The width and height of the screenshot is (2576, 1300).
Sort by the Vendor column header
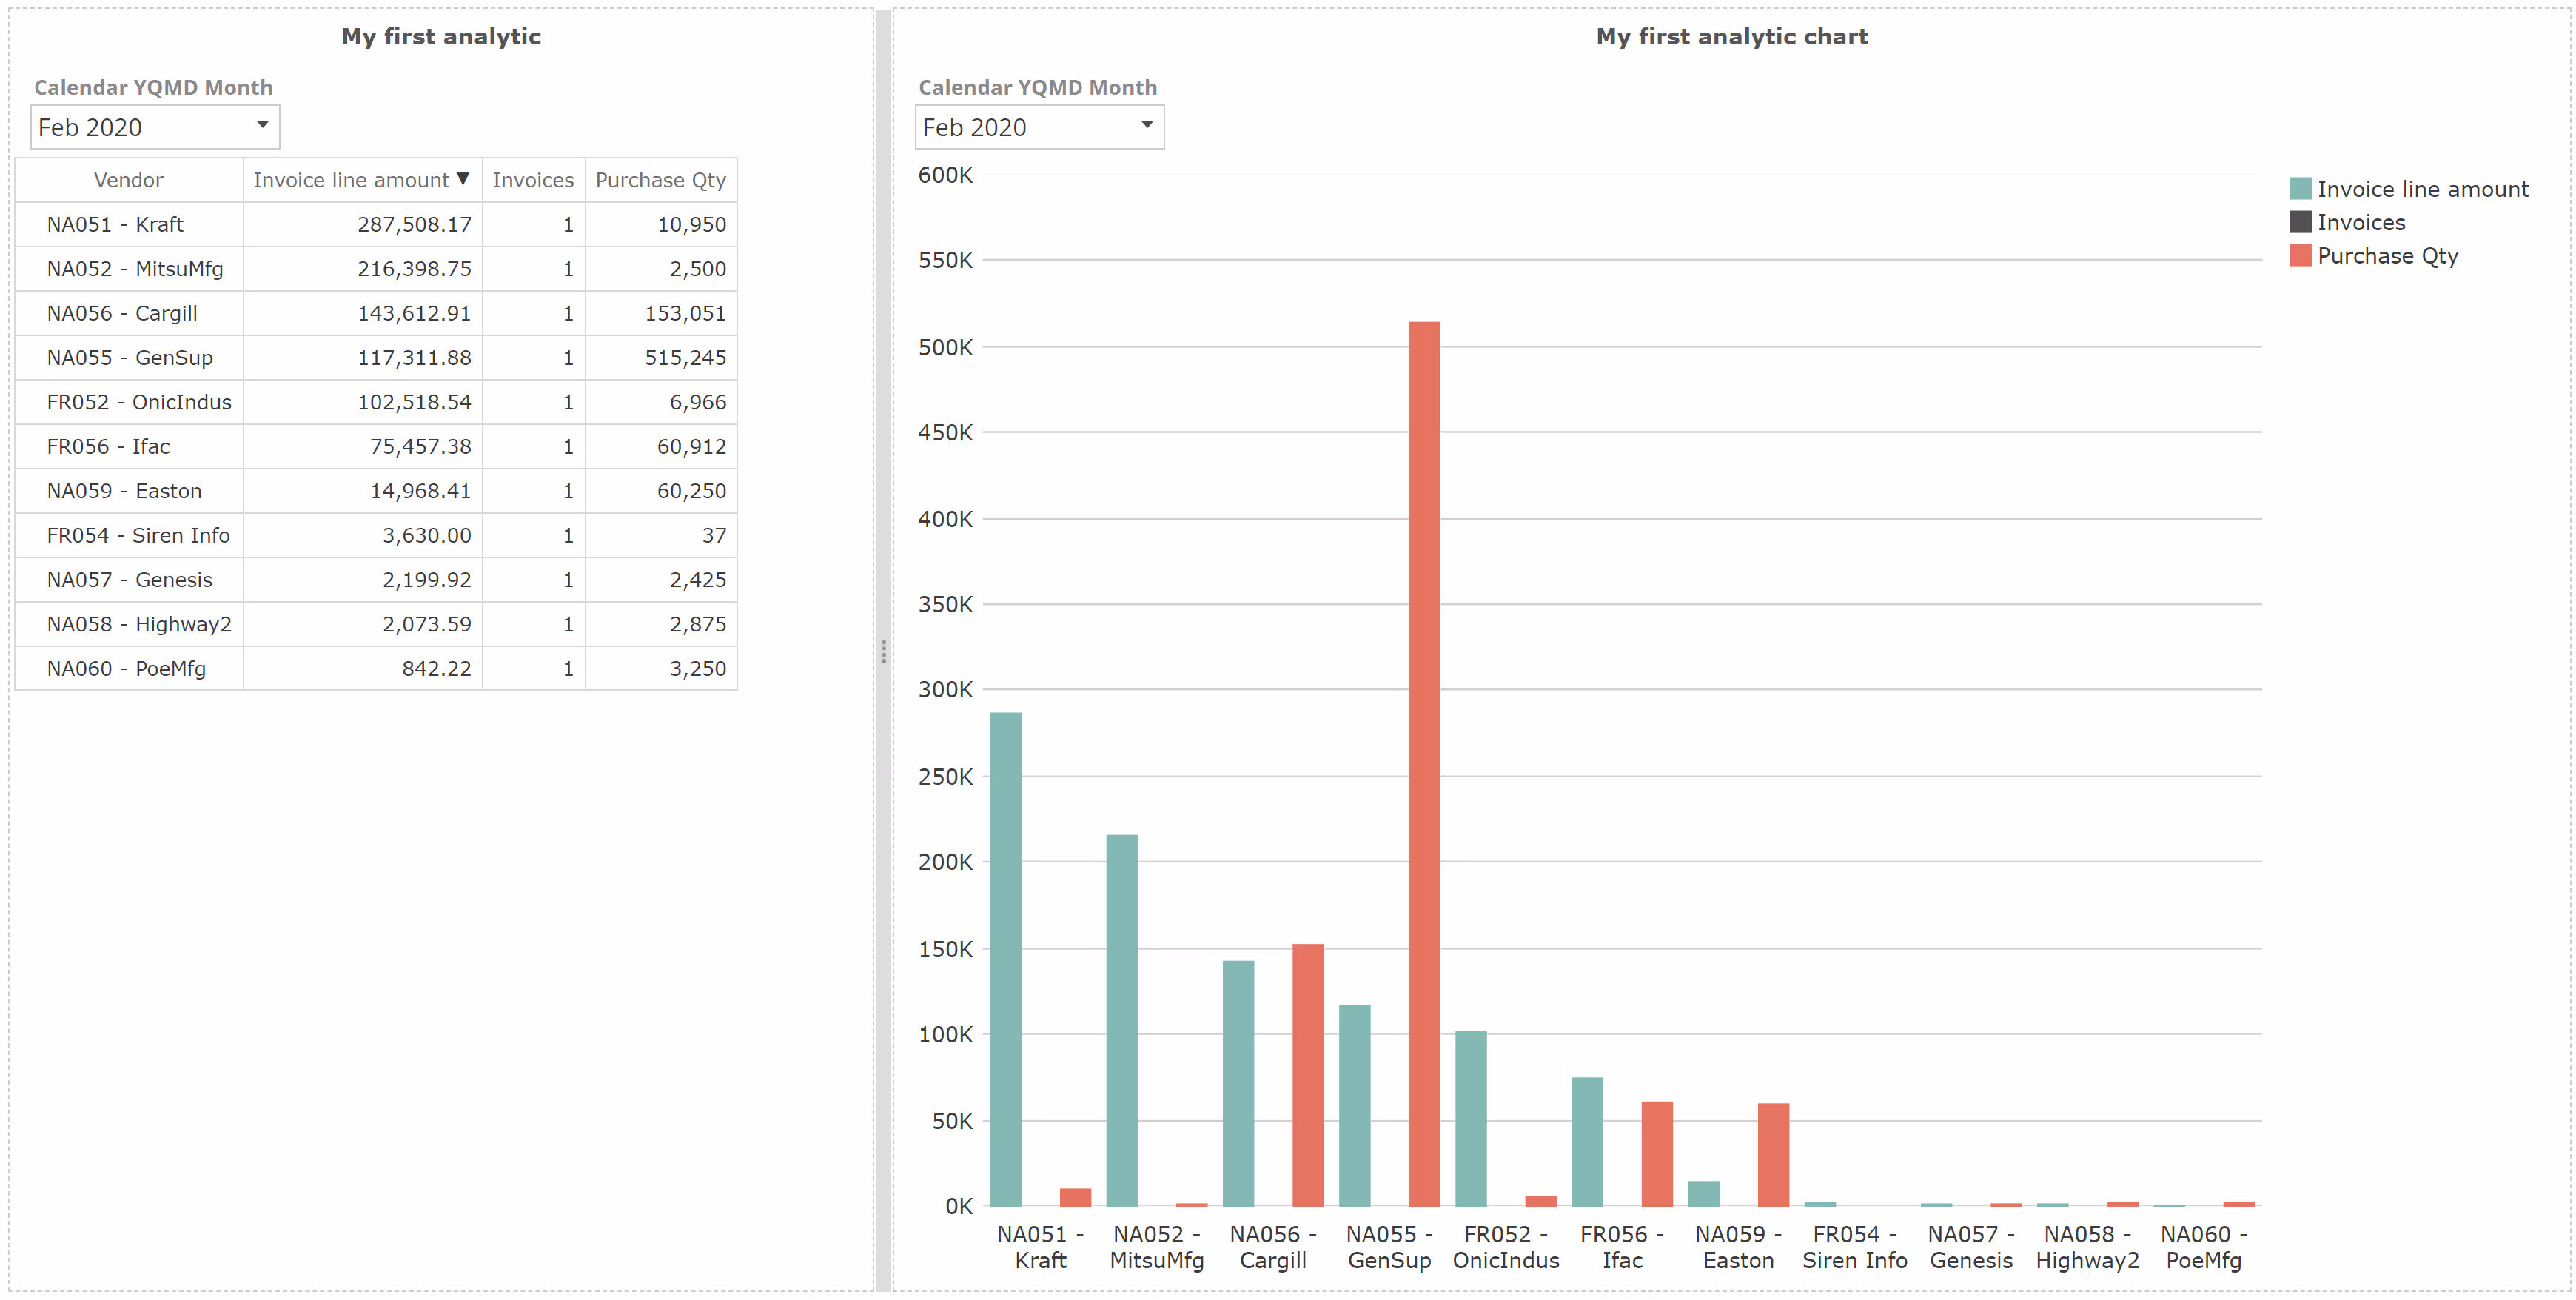[128, 180]
